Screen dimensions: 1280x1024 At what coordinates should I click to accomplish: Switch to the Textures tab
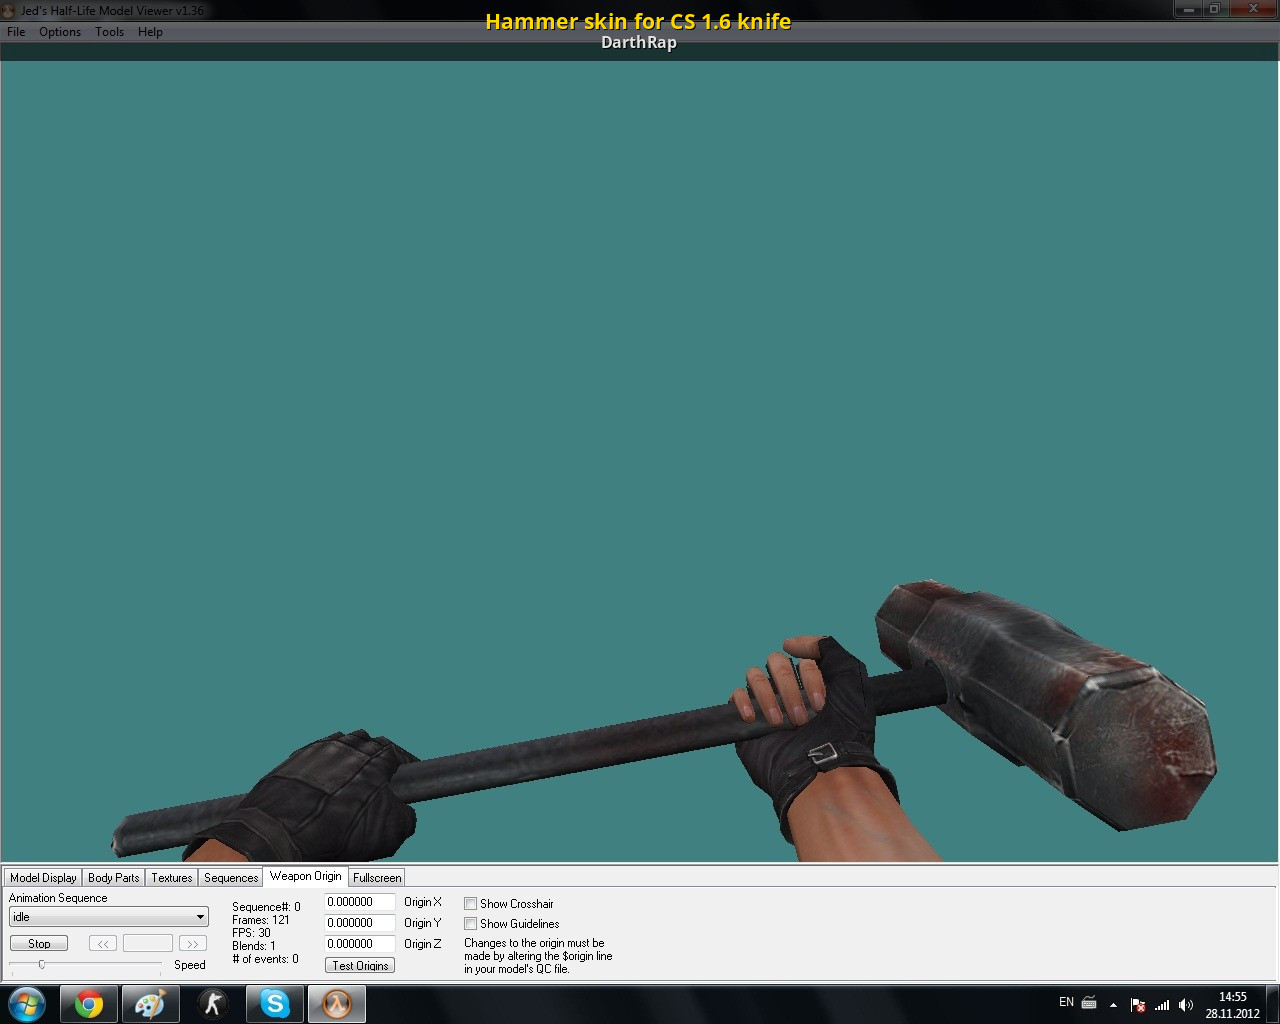(x=172, y=878)
